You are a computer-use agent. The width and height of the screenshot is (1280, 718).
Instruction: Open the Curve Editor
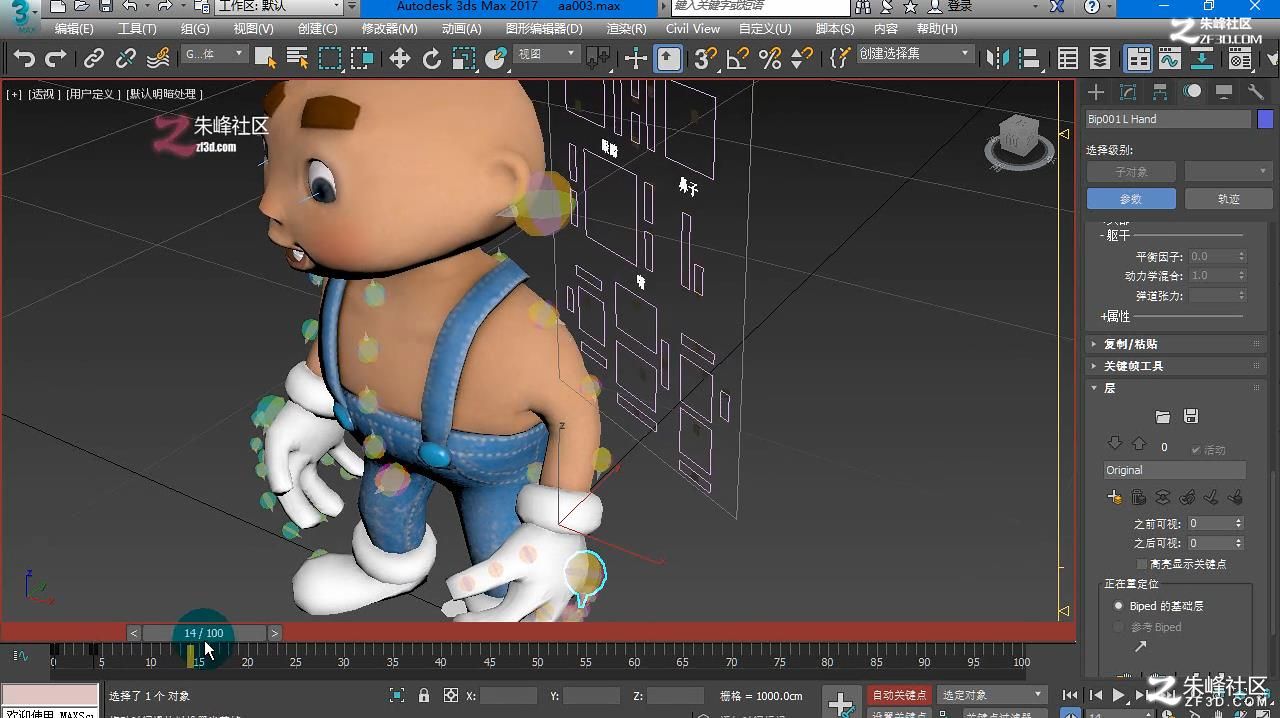1170,59
